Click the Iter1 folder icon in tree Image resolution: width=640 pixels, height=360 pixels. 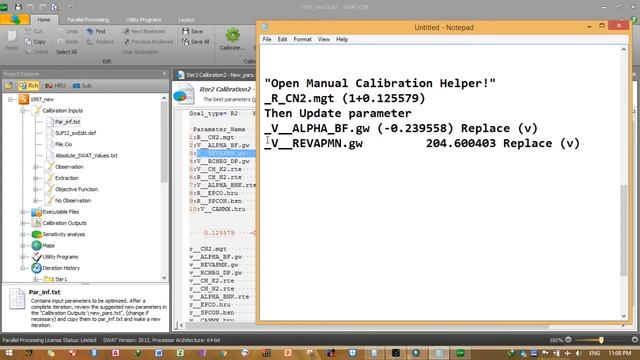(x=49, y=279)
